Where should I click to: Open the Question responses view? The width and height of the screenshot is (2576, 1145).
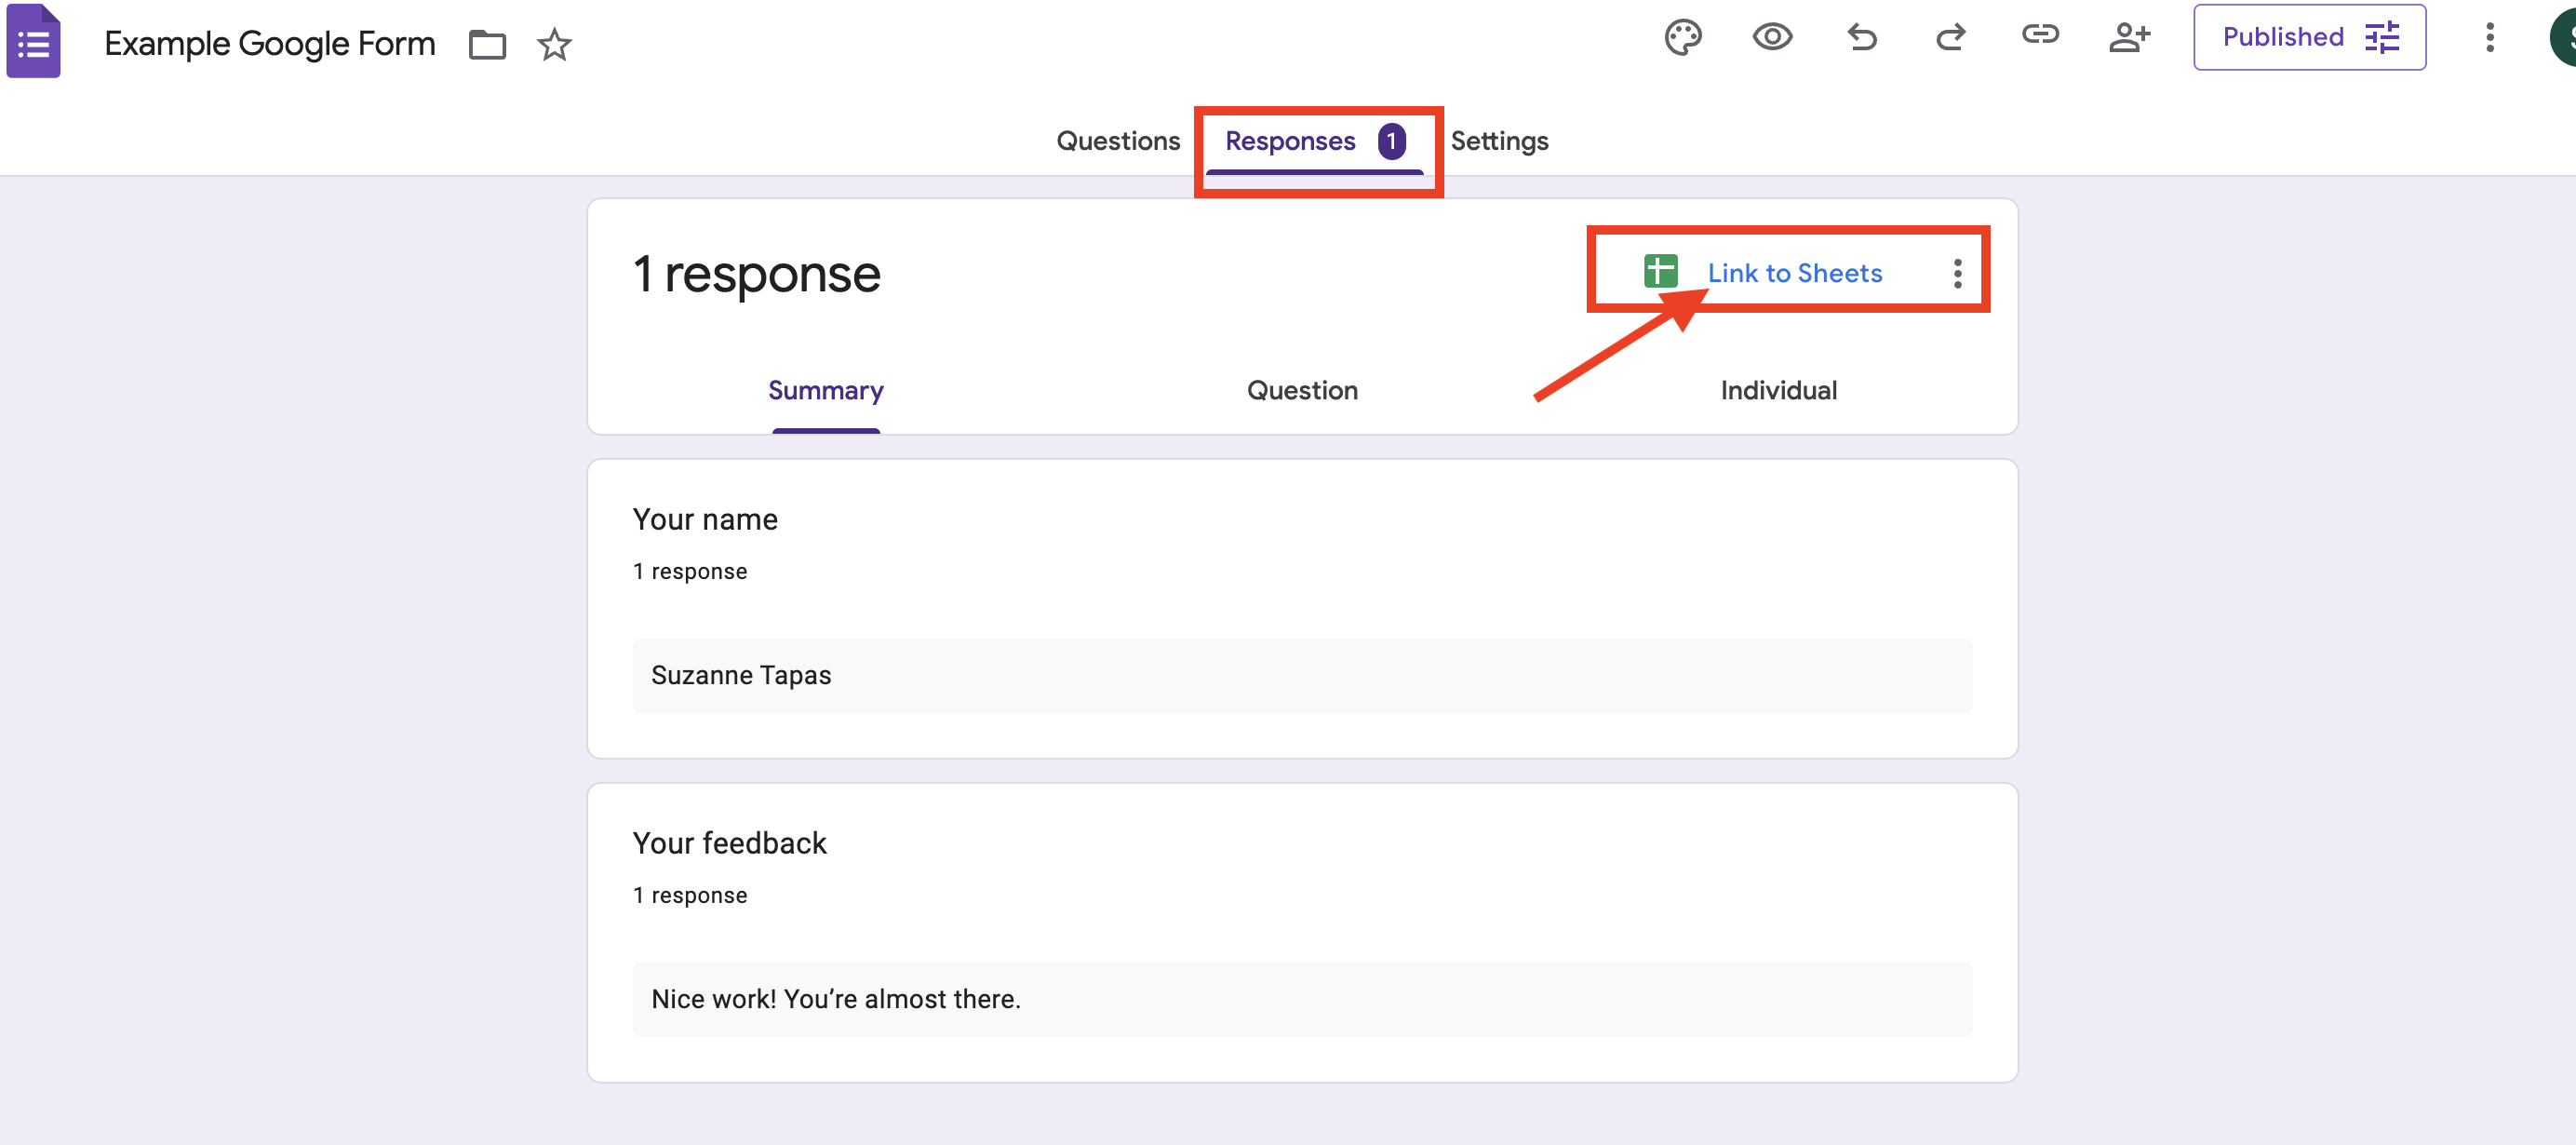tap(1302, 390)
